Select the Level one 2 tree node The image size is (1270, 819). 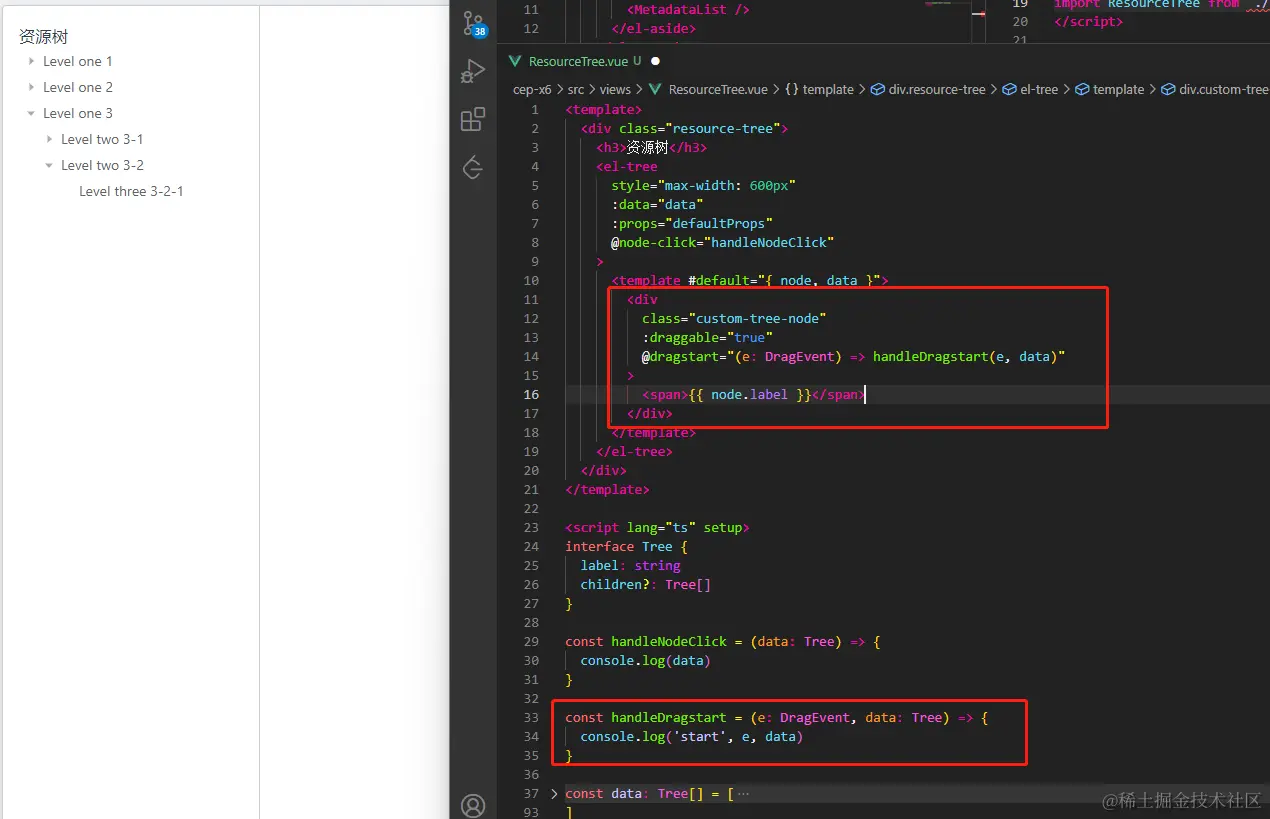[78, 87]
